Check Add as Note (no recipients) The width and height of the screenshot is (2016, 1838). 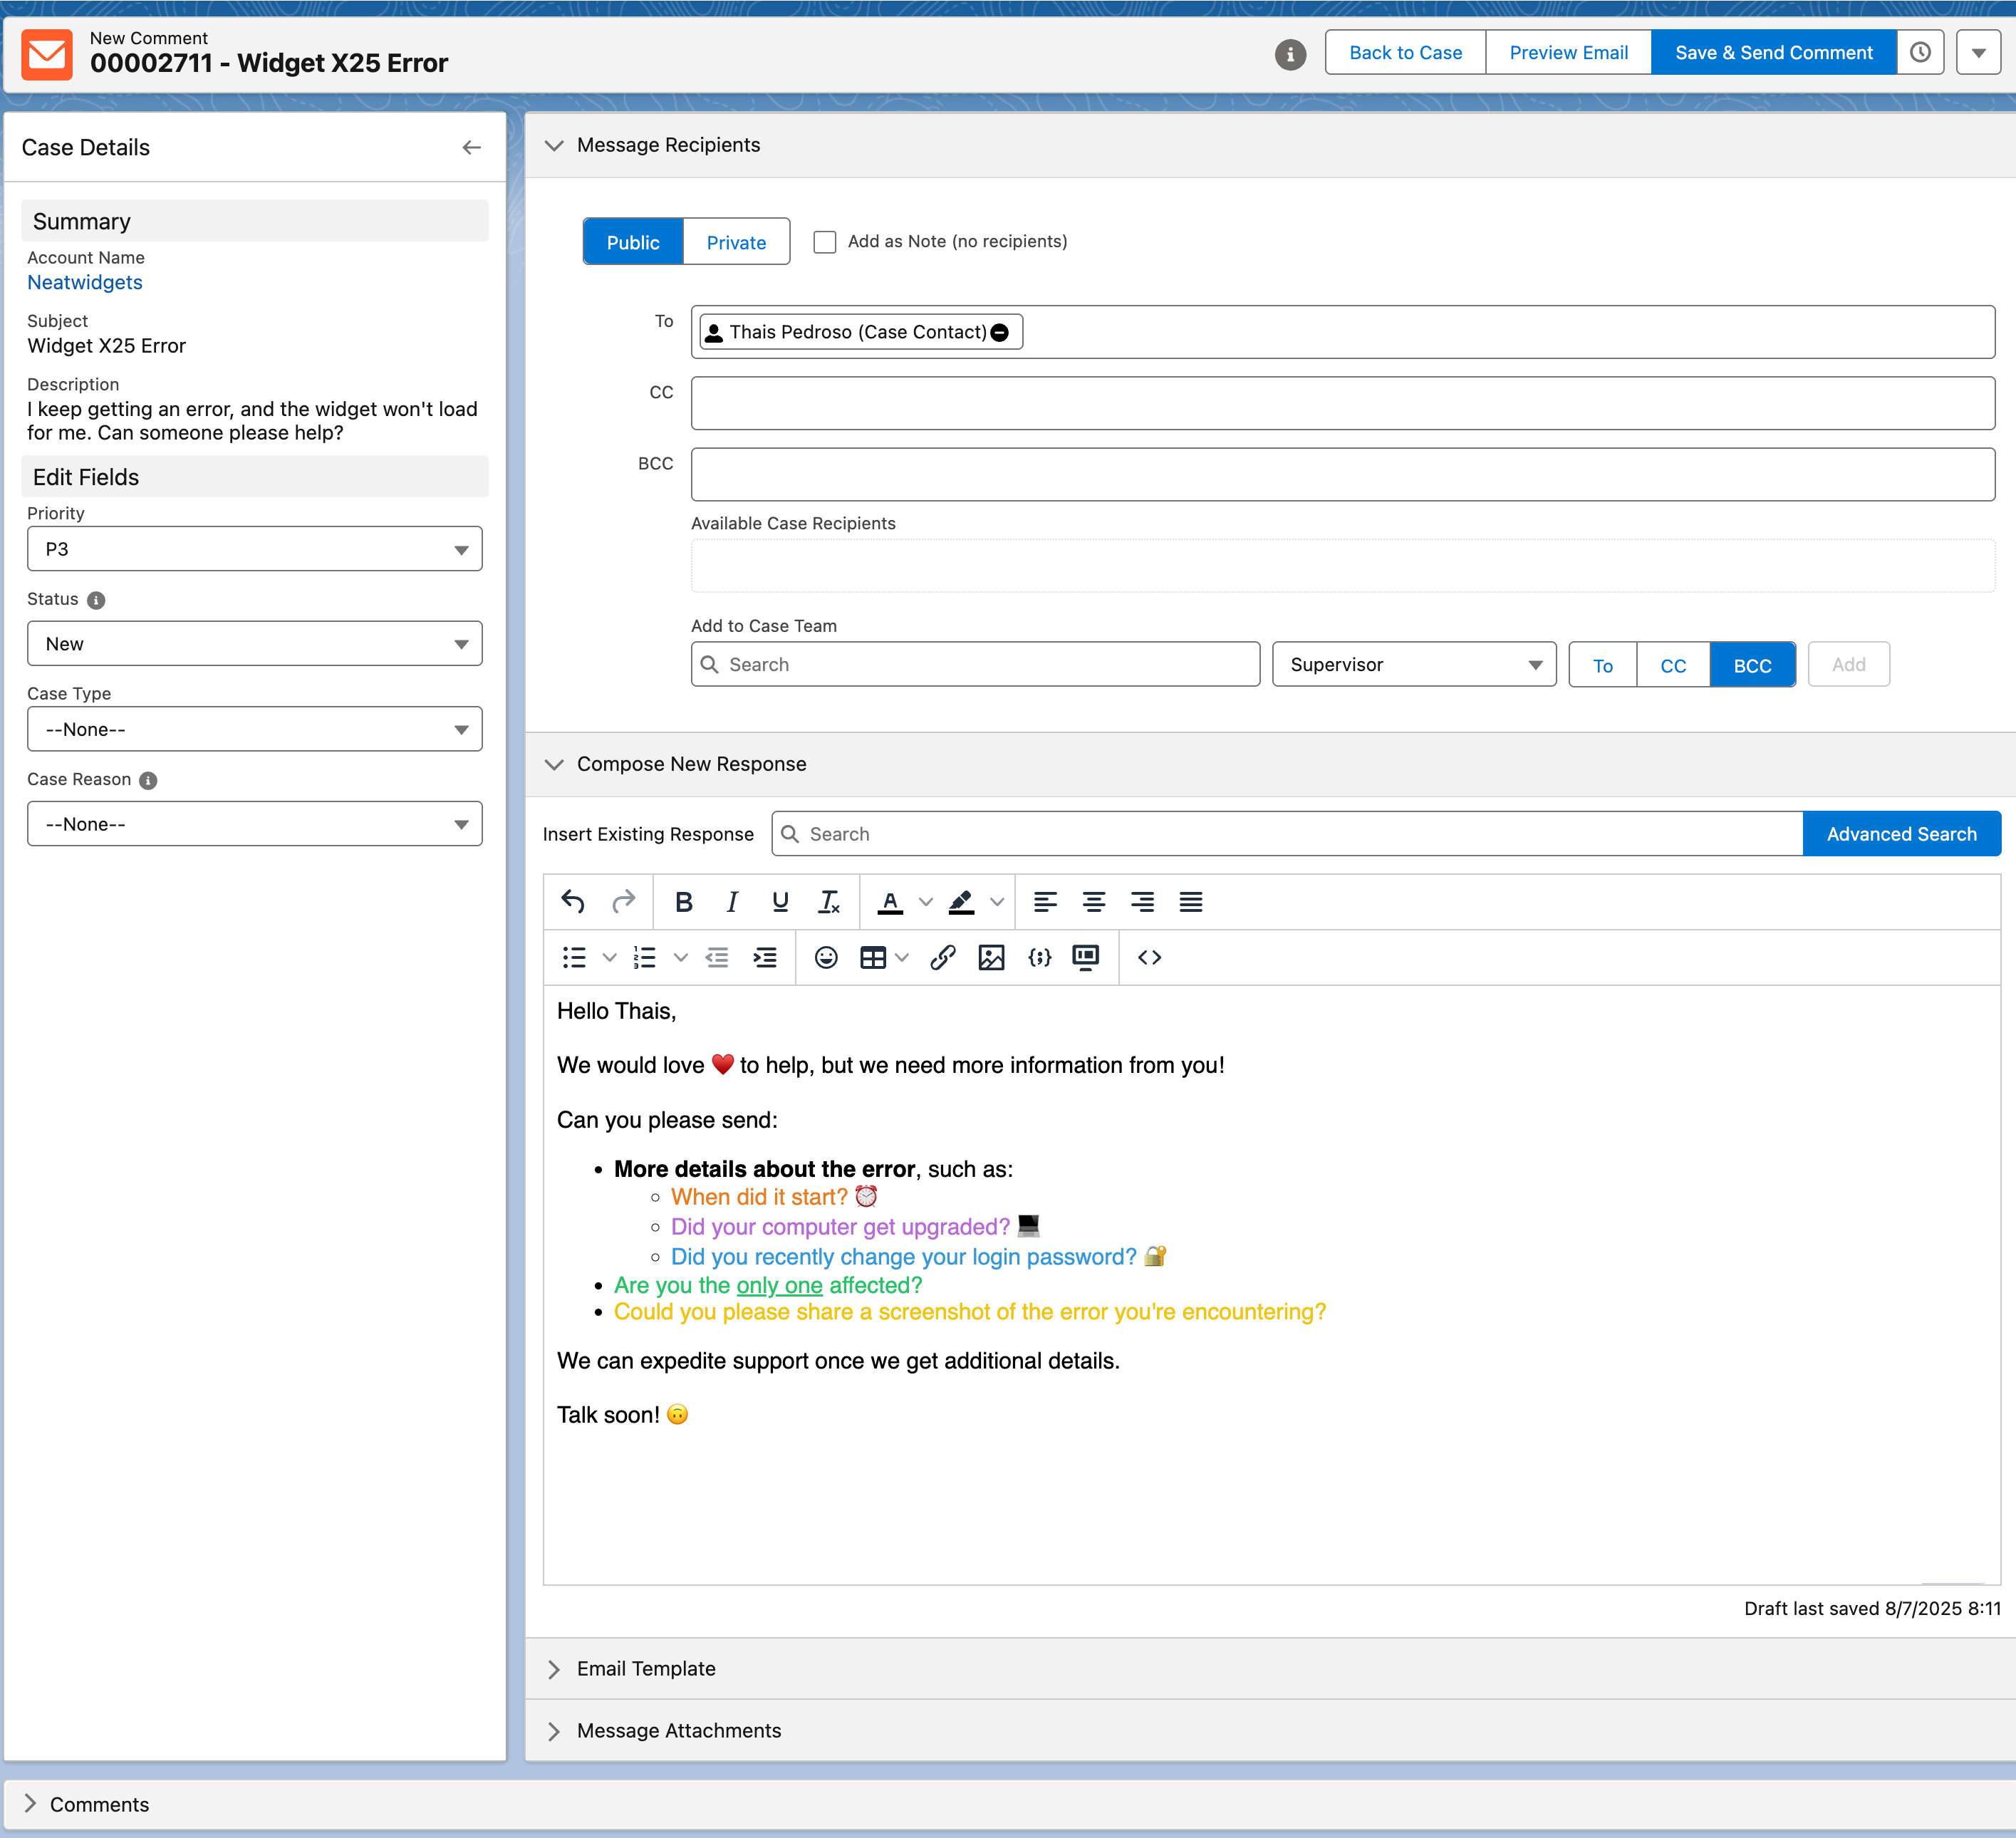pos(825,242)
